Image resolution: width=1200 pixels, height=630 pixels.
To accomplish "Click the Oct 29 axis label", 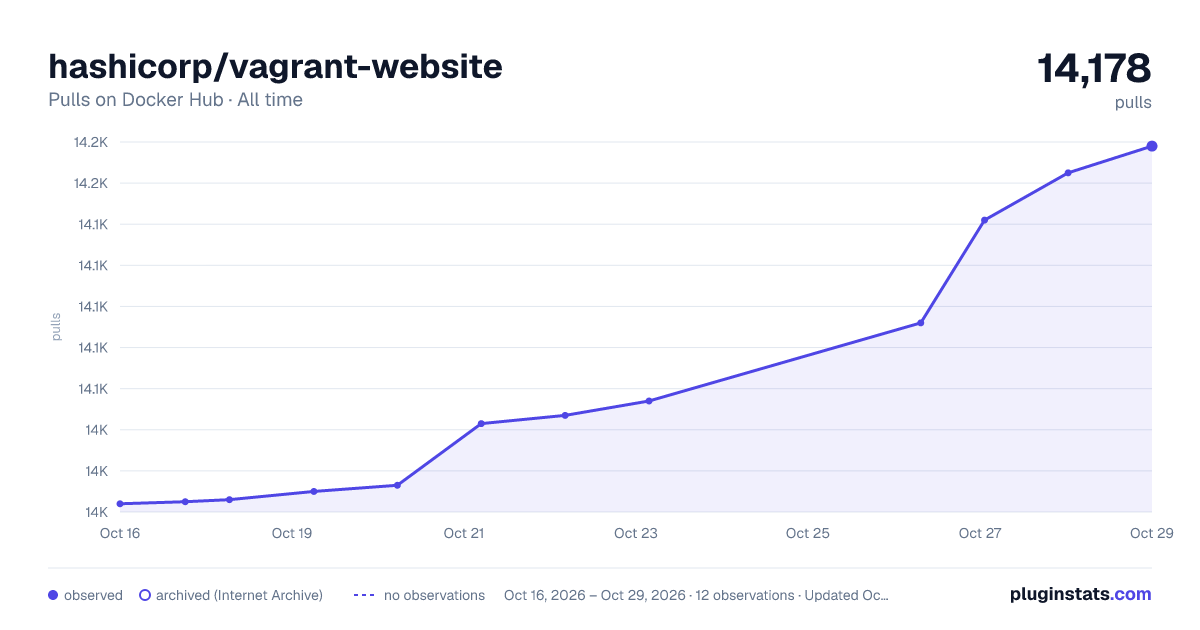I will click(1152, 533).
